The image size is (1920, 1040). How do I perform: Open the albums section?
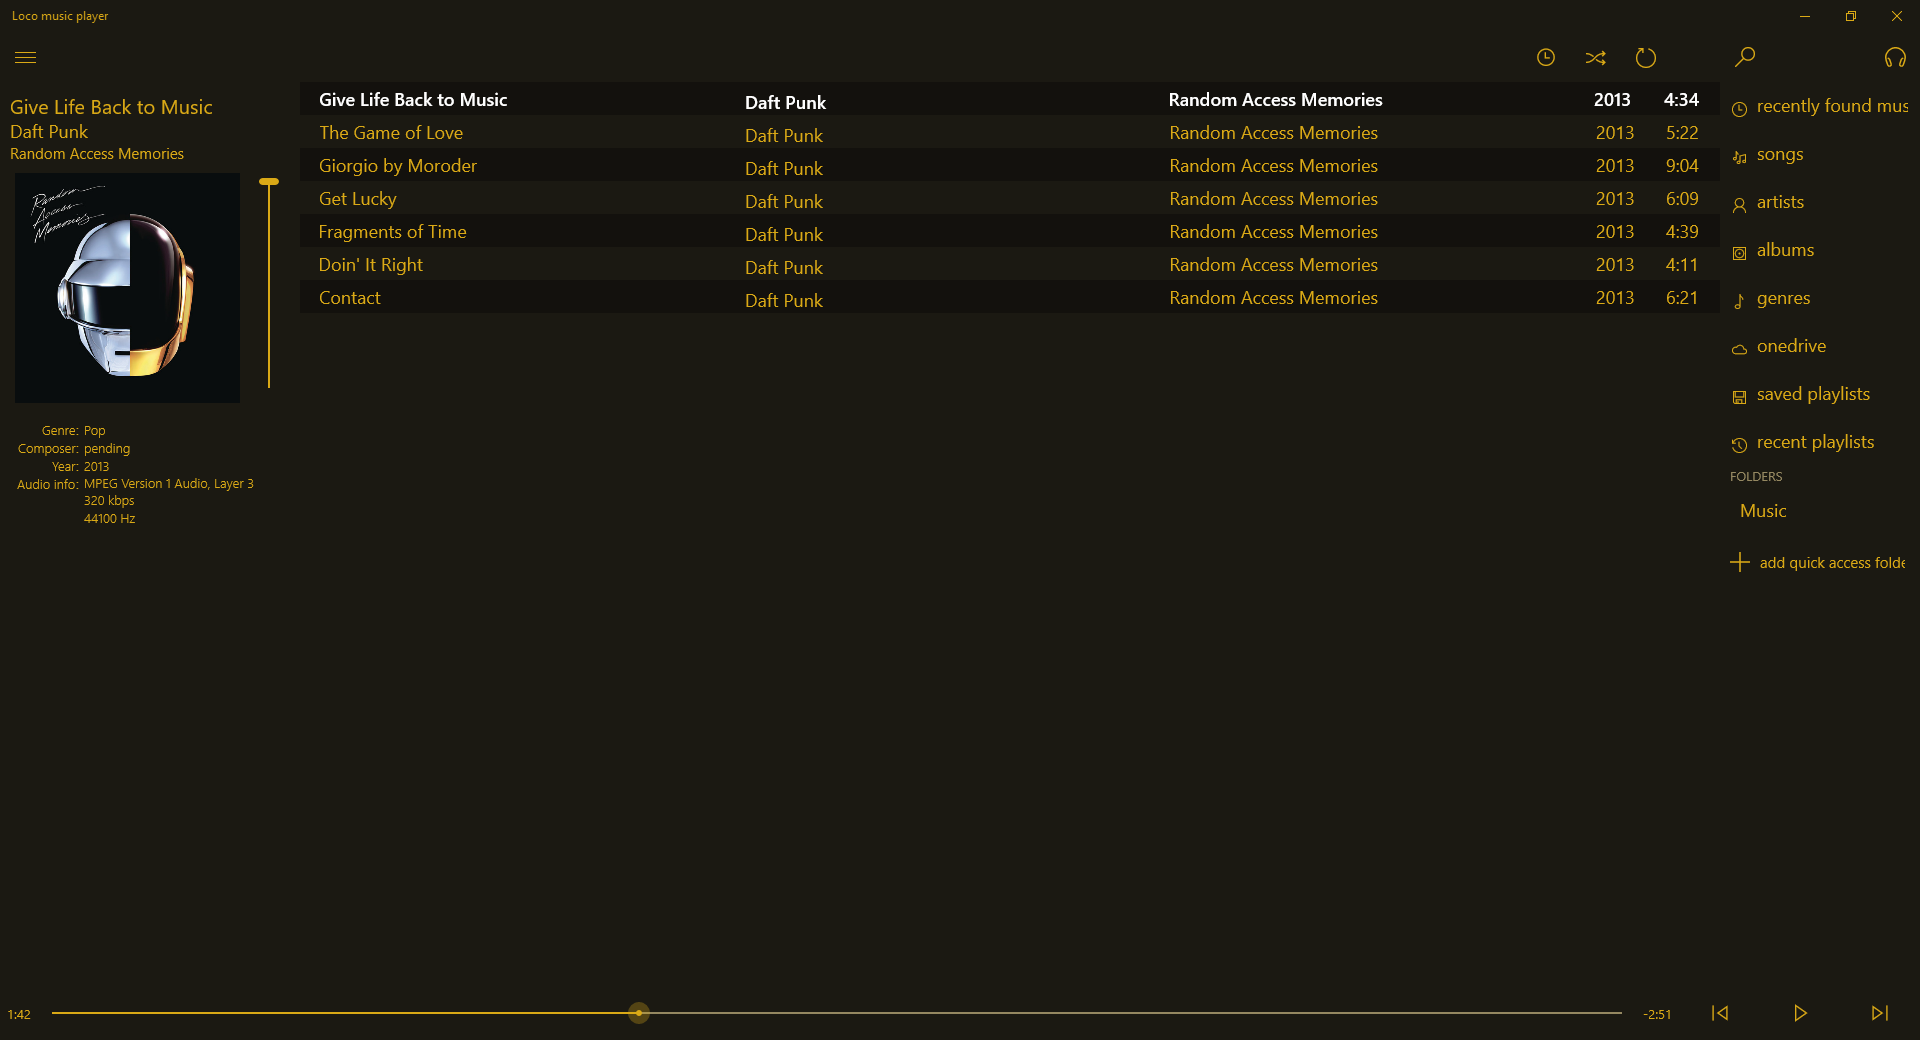[x=1786, y=250]
